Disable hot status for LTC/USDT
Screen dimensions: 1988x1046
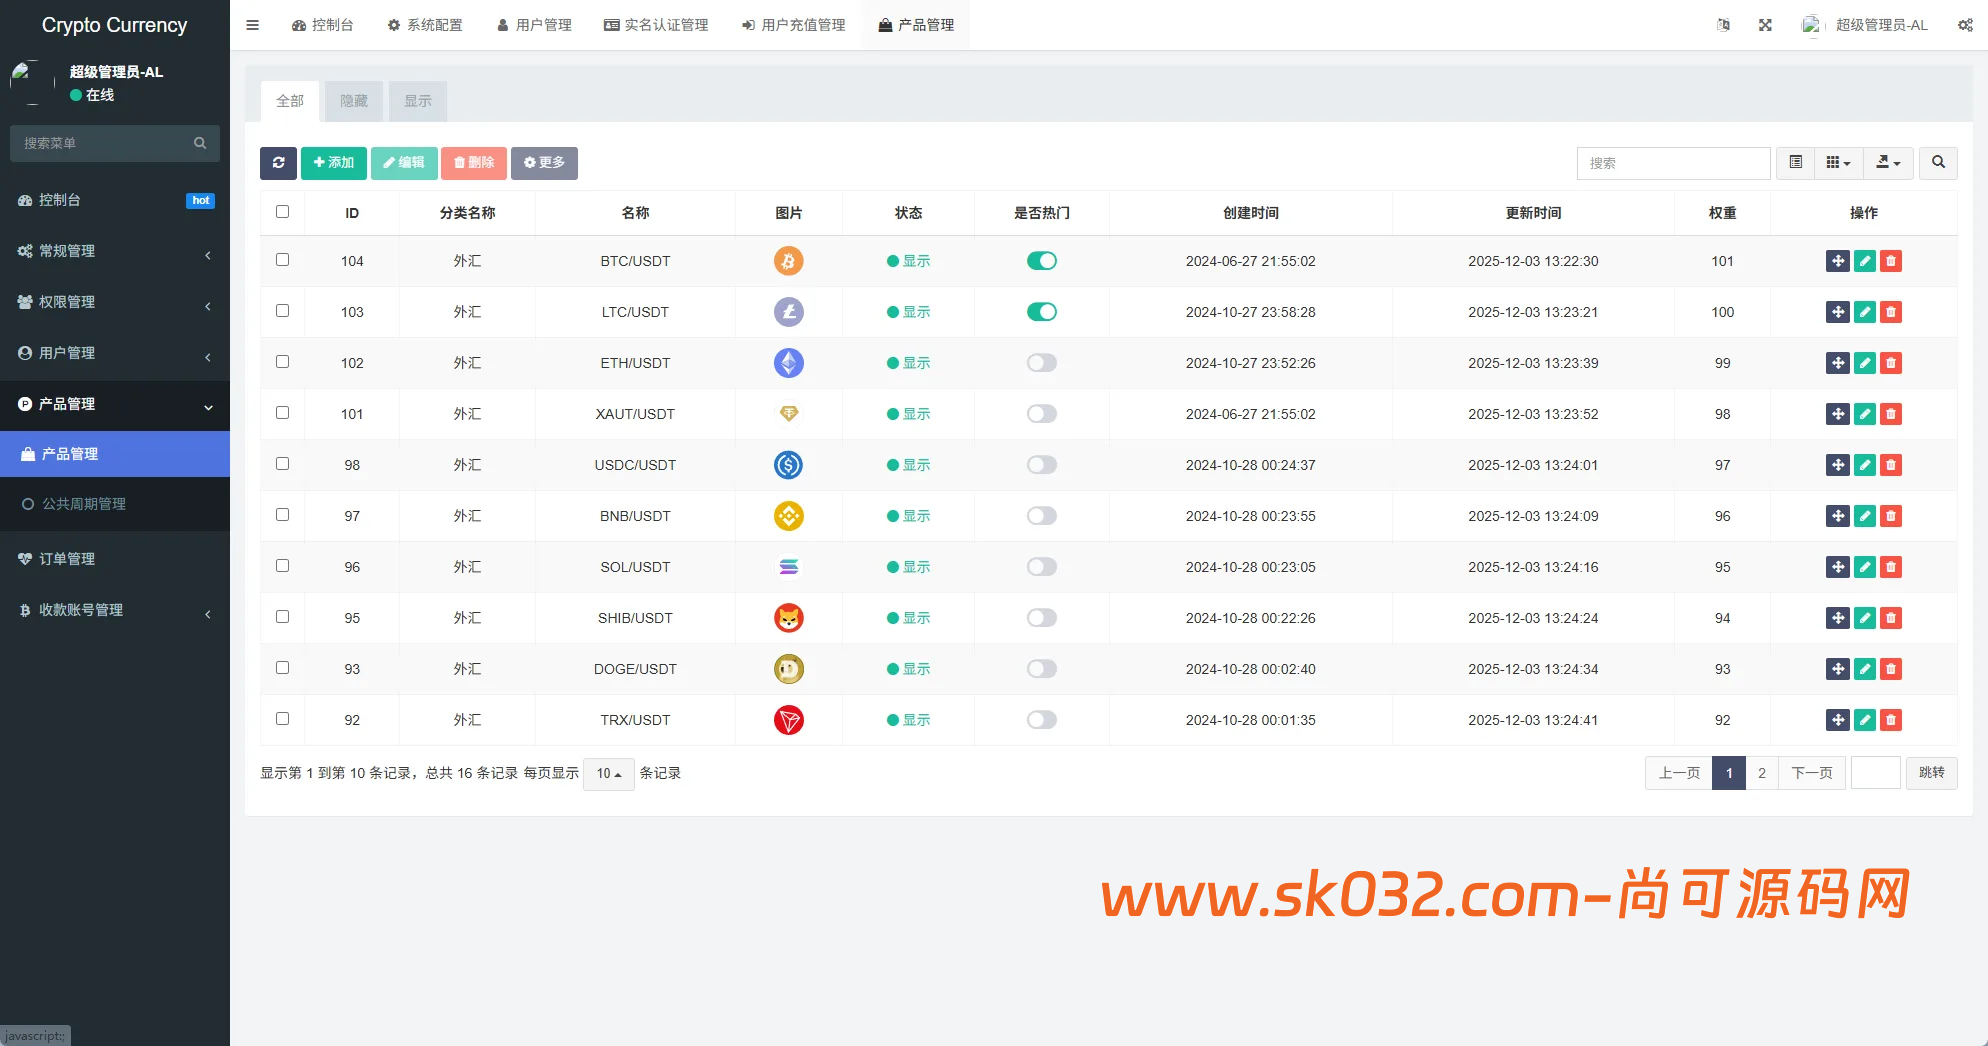coord(1041,311)
